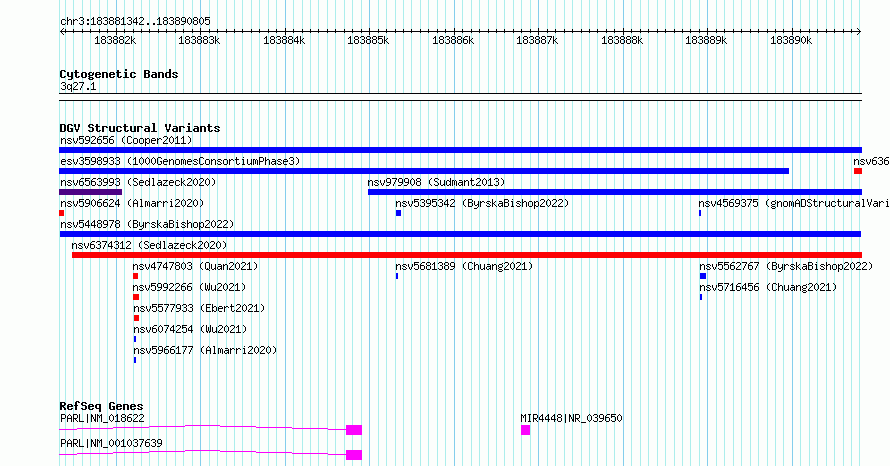890x466 pixels.
Task: Open nsv5992266 (Wu2021) label
Action: (189, 287)
